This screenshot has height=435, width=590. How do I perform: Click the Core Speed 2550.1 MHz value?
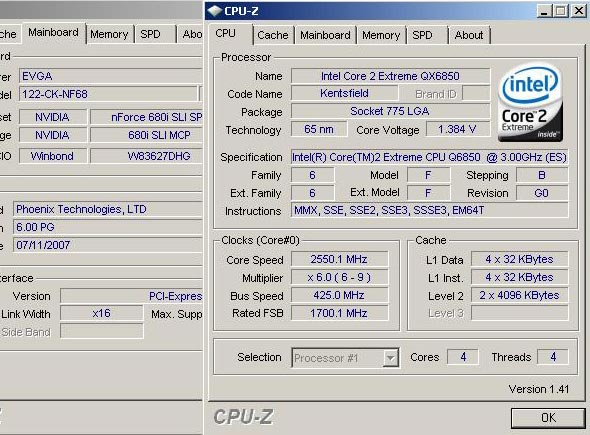[x=339, y=259]
